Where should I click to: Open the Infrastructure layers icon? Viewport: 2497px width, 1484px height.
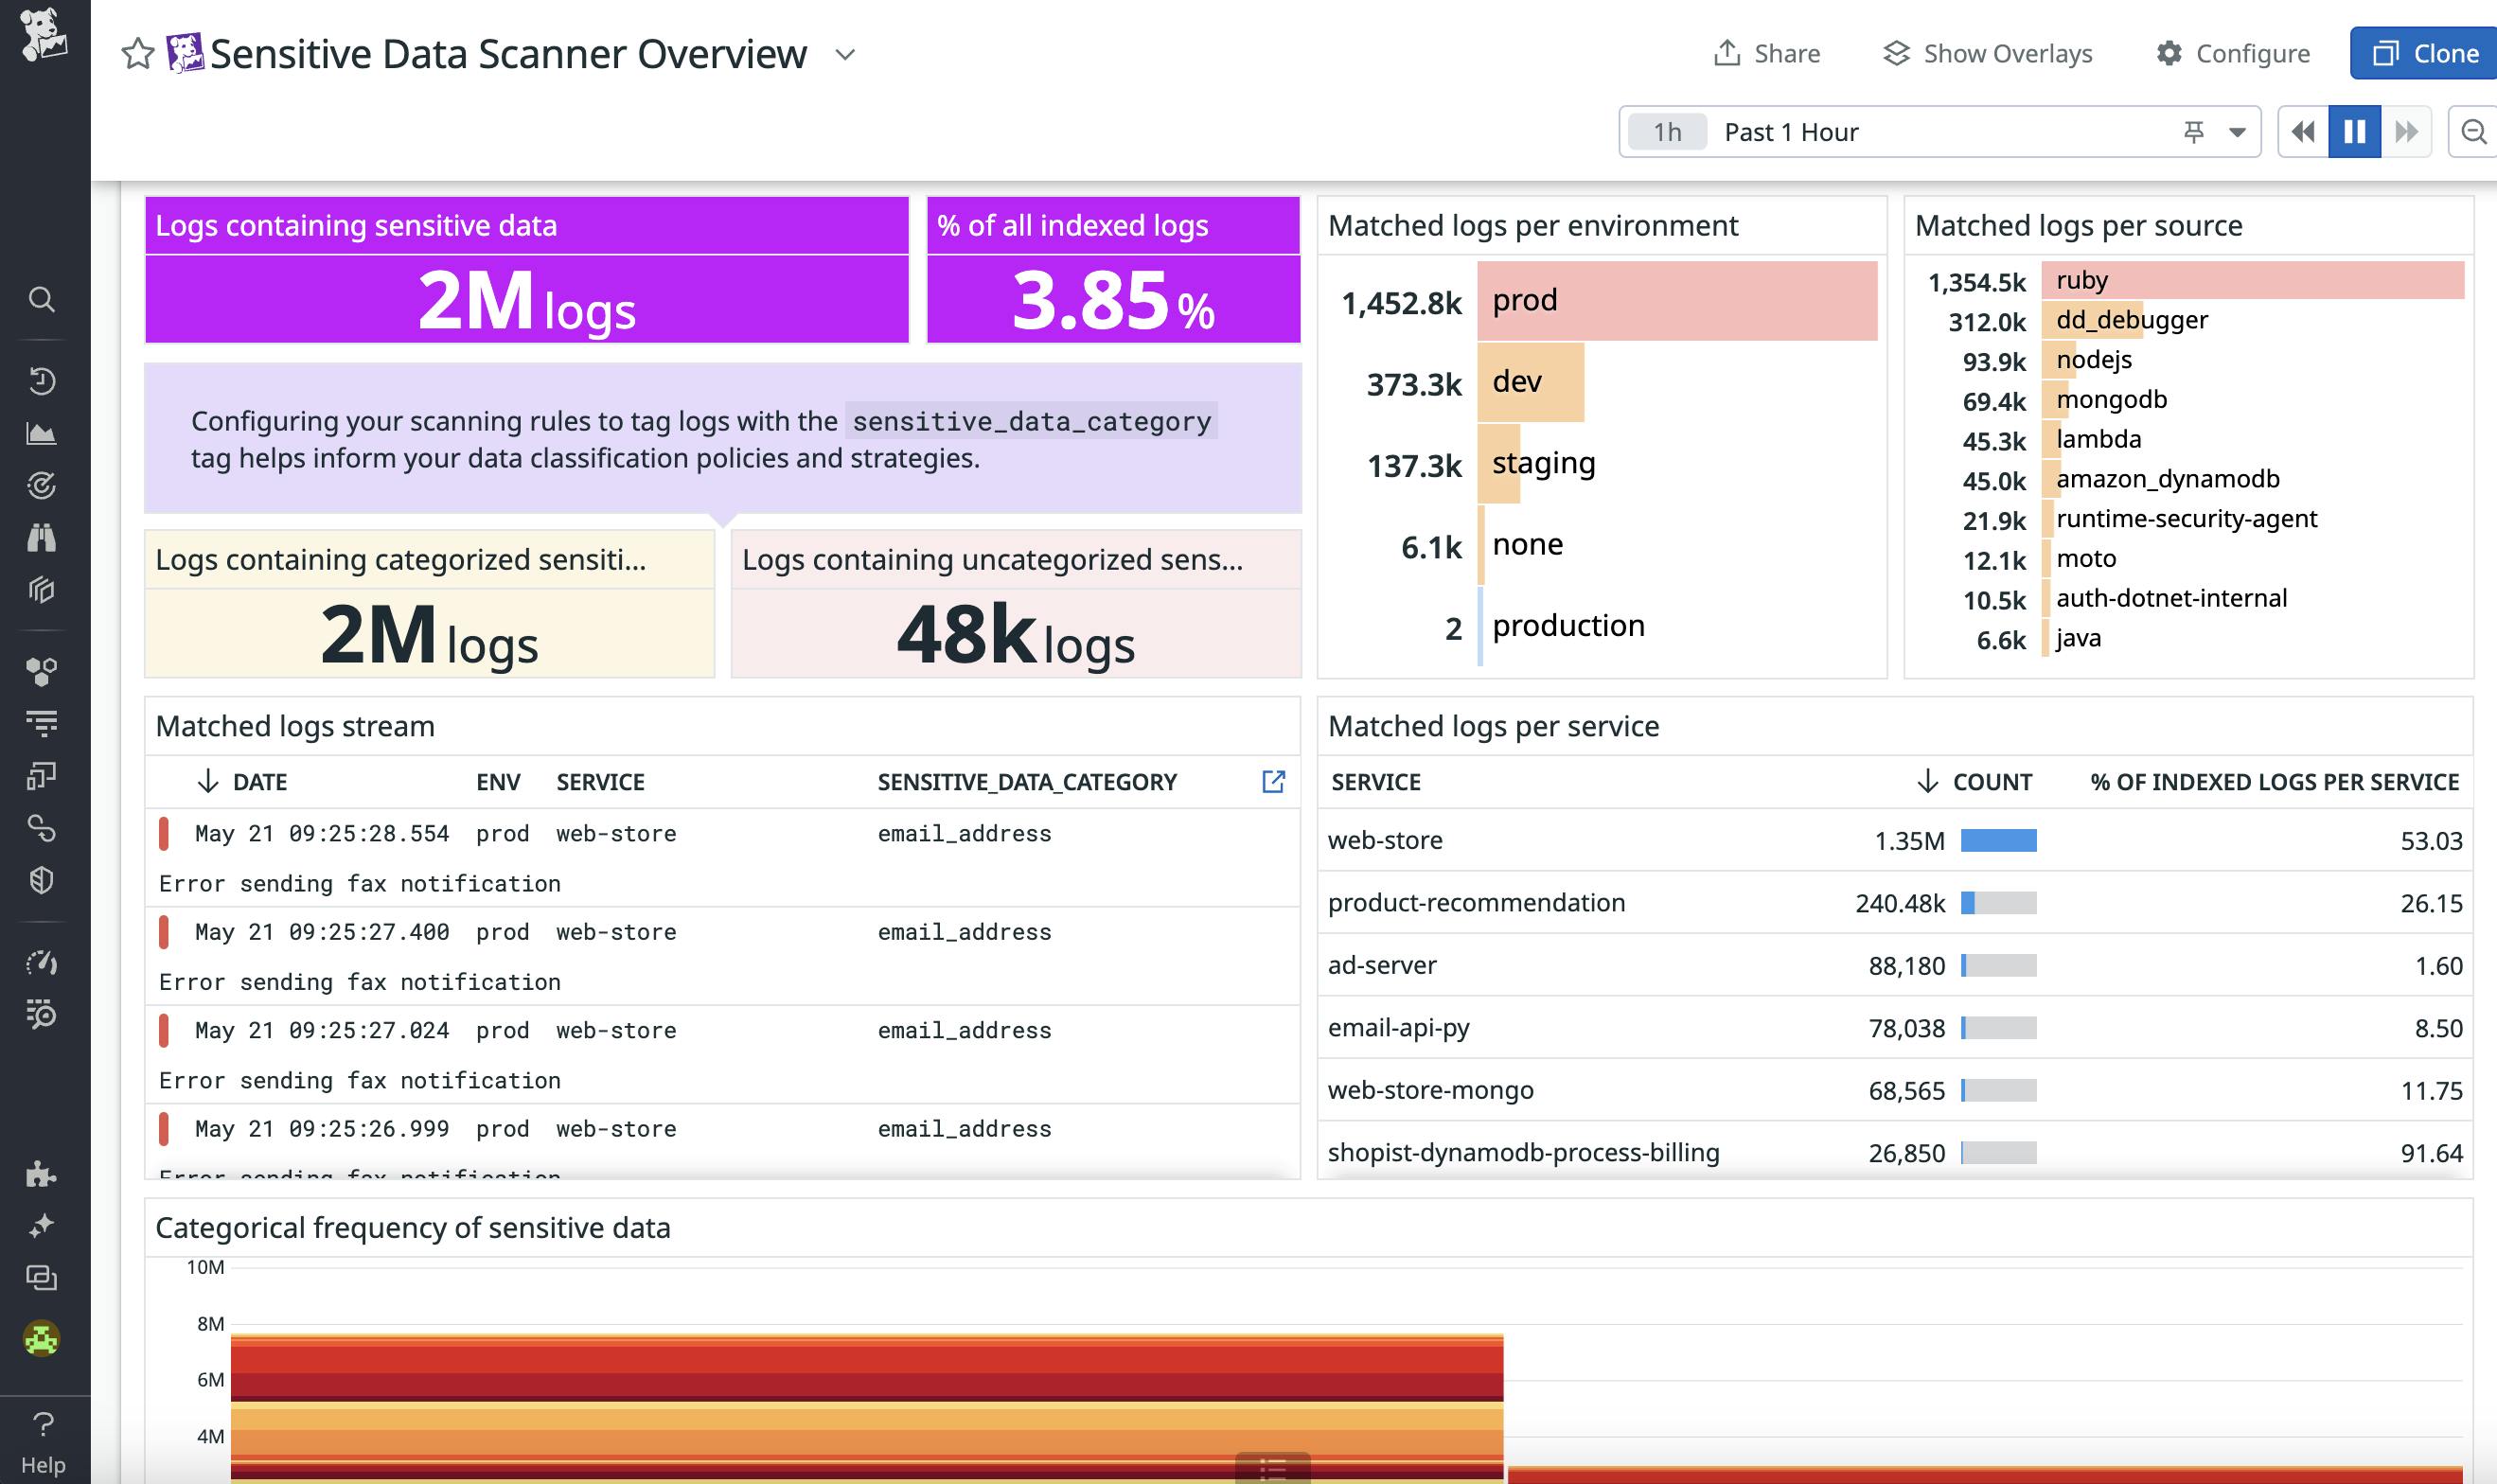(x=41, y=590)
